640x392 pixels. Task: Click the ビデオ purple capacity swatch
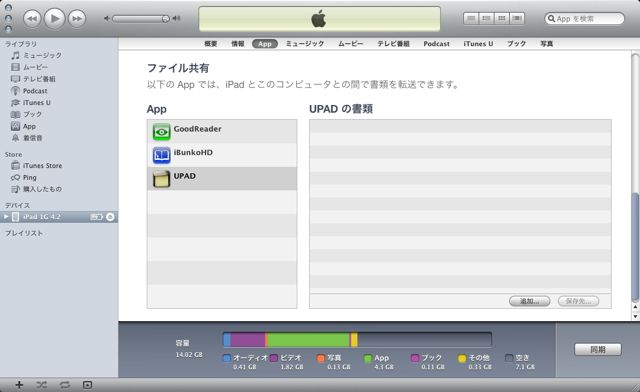coord(274,358)
